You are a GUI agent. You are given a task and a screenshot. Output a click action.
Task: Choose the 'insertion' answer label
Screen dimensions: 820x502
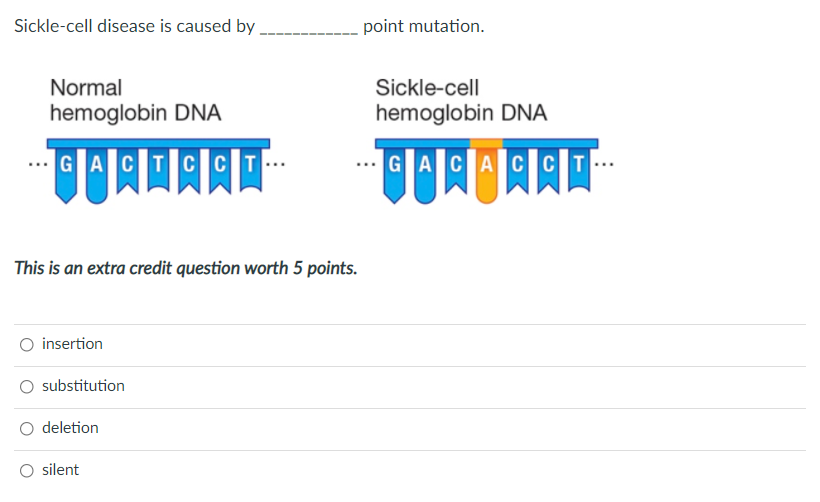[72, 344]
